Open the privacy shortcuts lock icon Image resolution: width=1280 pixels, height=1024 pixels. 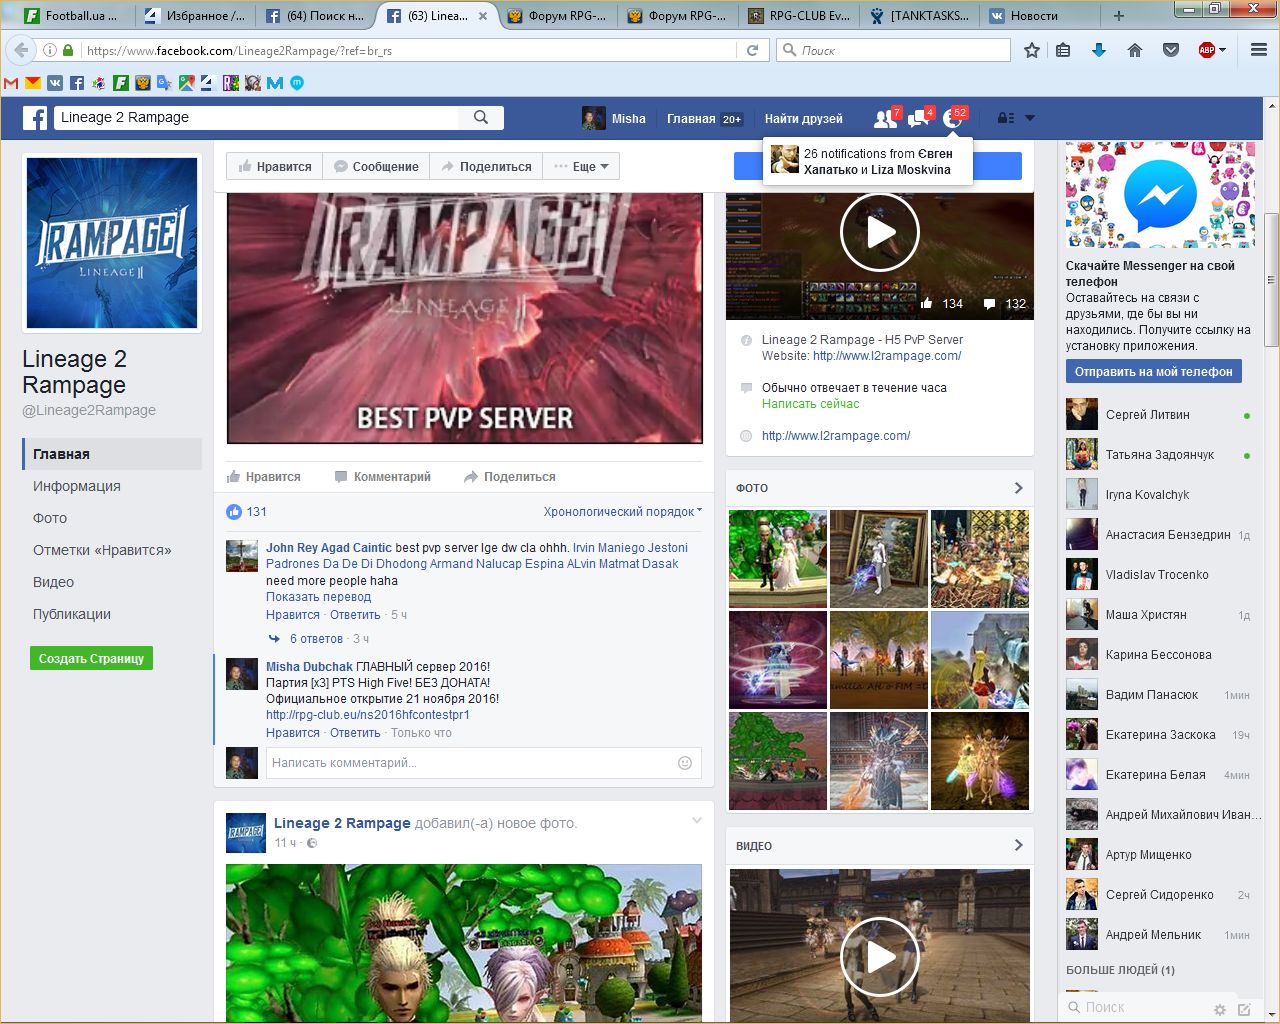[x=1006, y=118]
